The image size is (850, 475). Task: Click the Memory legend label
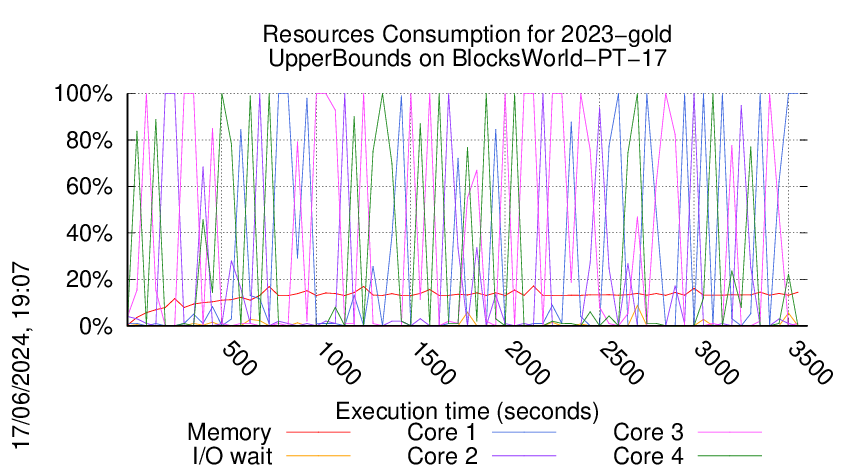(x=229, y=433)
